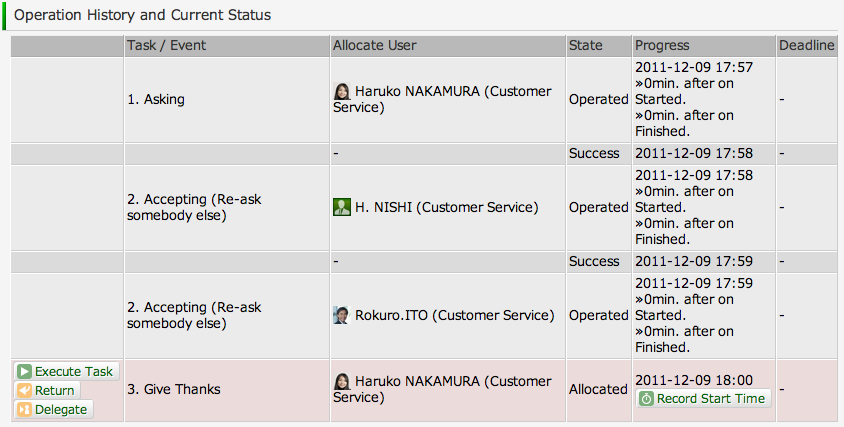Select the Task / Event column header
The width and height of the screenshot is (844, 427).
[x=167, y=46]
